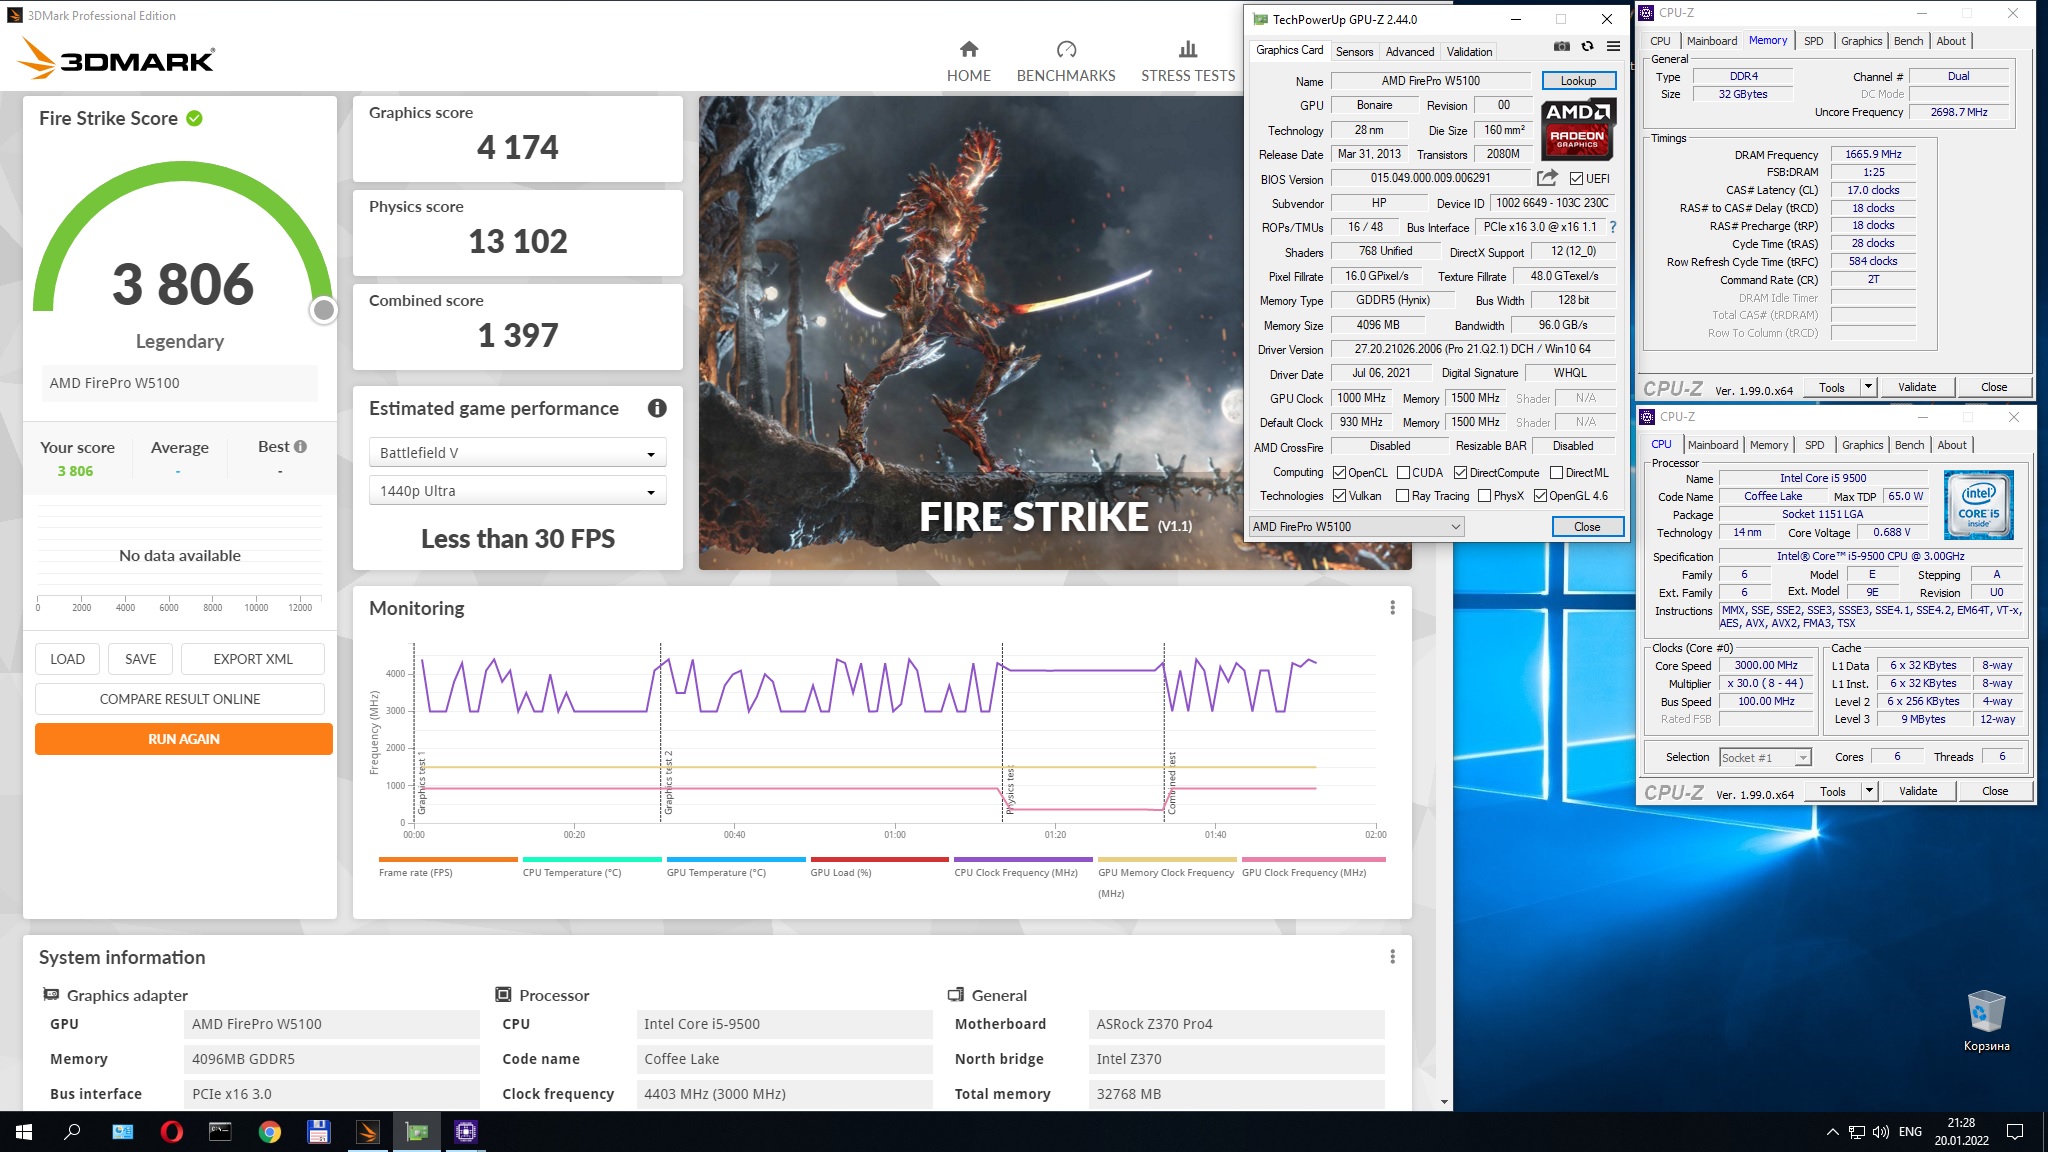
Task: Launch Google Chrome from the taskbar
Action: click(x=269, y=1132)
